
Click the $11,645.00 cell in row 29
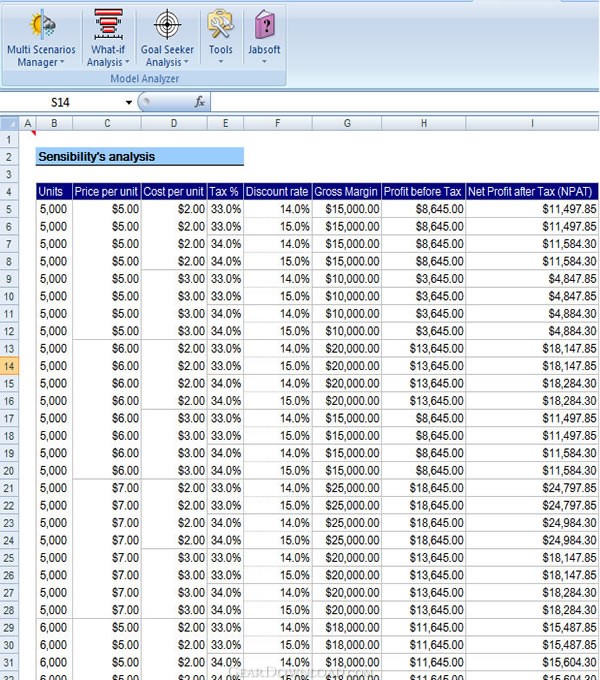pyautogui.click(x=424, y=628)
